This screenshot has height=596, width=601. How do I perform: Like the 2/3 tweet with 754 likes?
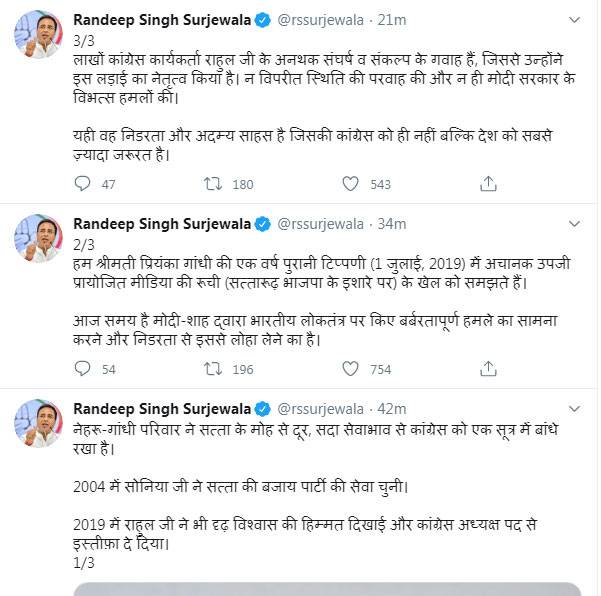[x=350, y=369]
